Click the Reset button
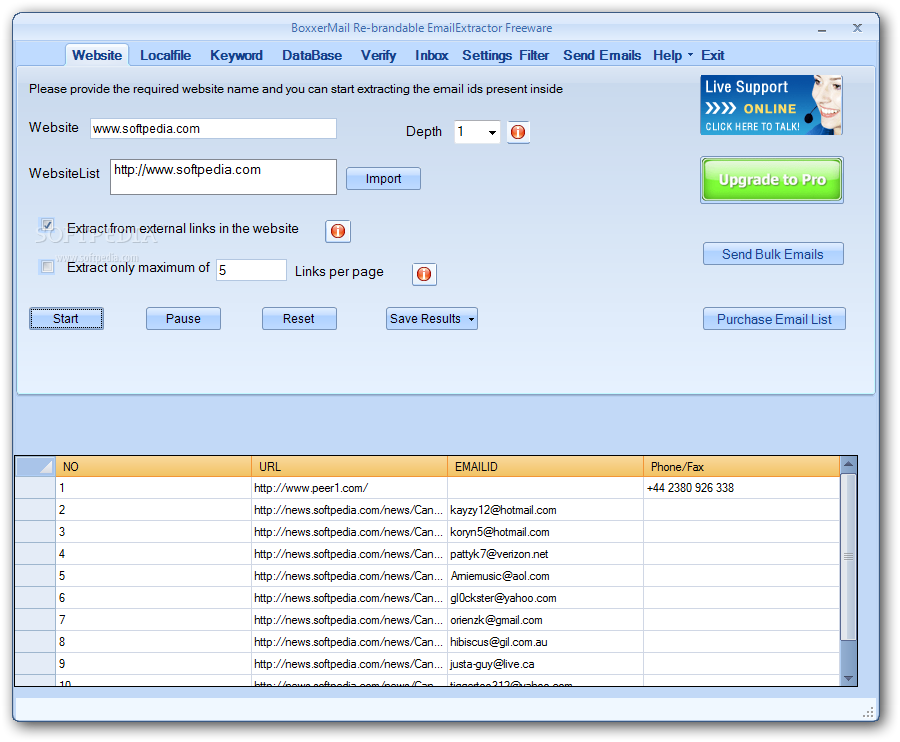The width and height of the screenshot is (900, 742). click(x=298, y=319)
